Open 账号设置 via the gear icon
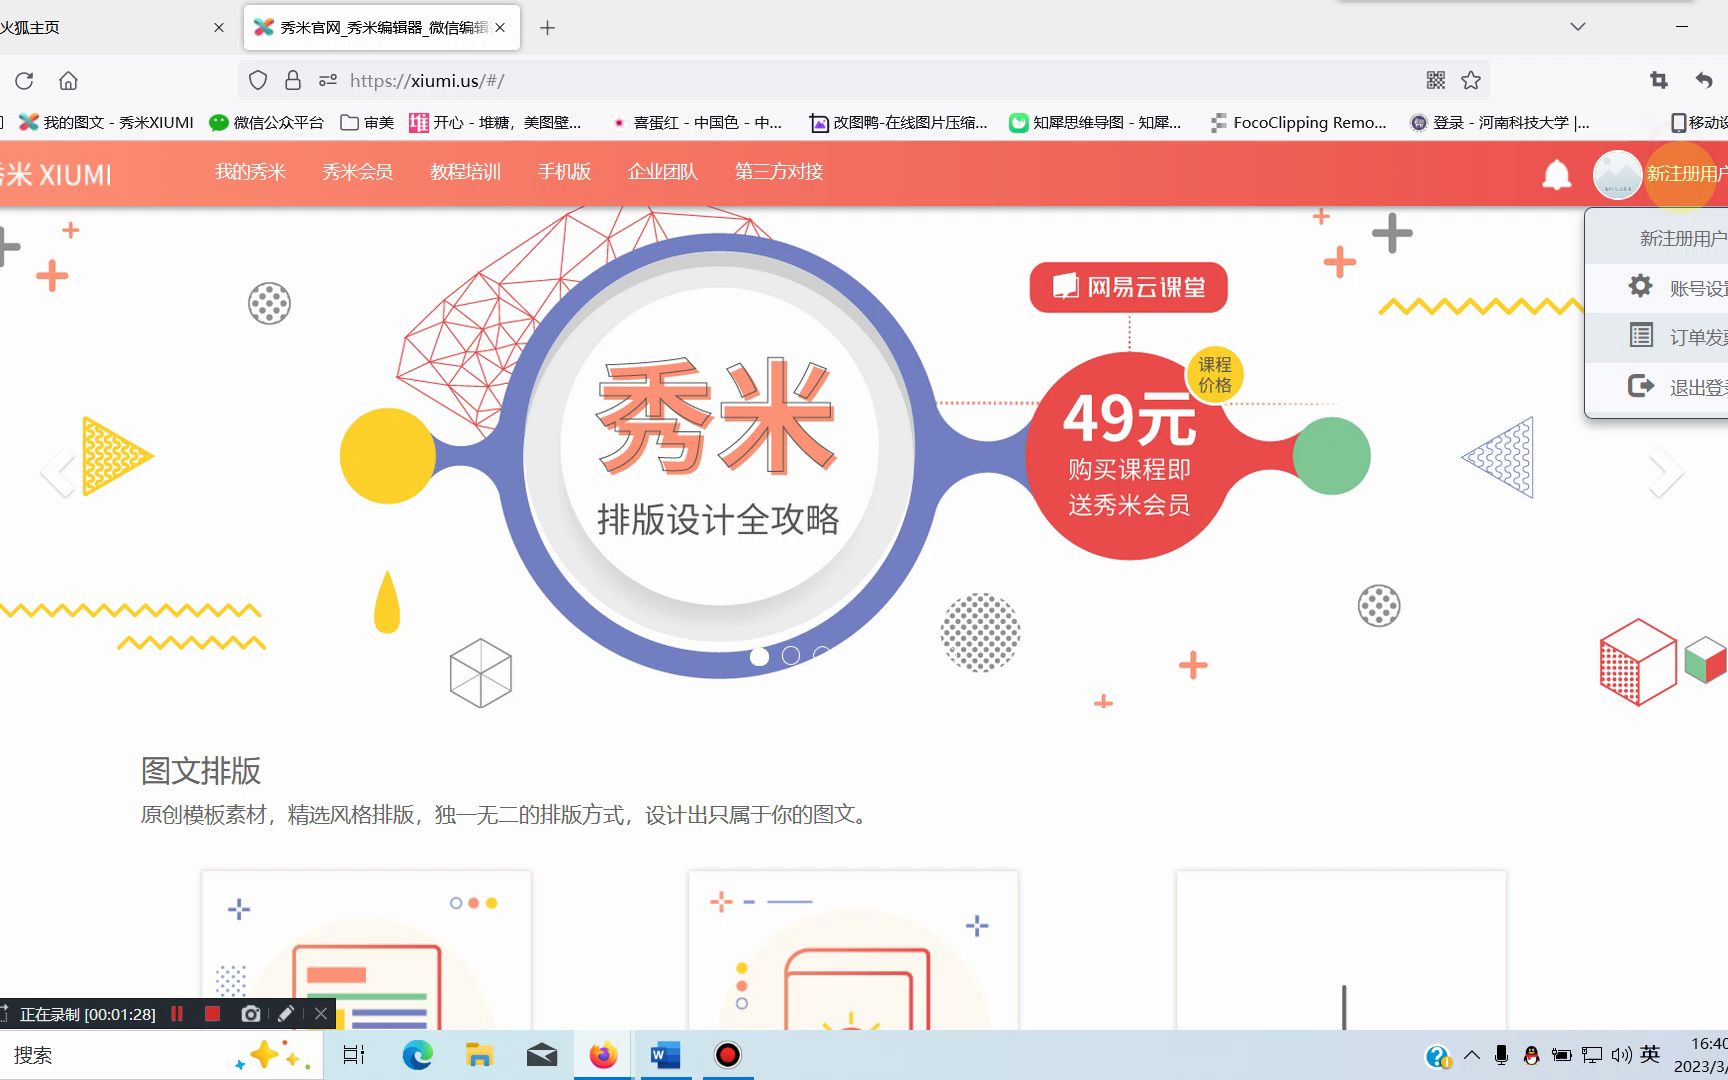The height and width of the screenshot is (1080, 1728). [x=1641, y=286]
